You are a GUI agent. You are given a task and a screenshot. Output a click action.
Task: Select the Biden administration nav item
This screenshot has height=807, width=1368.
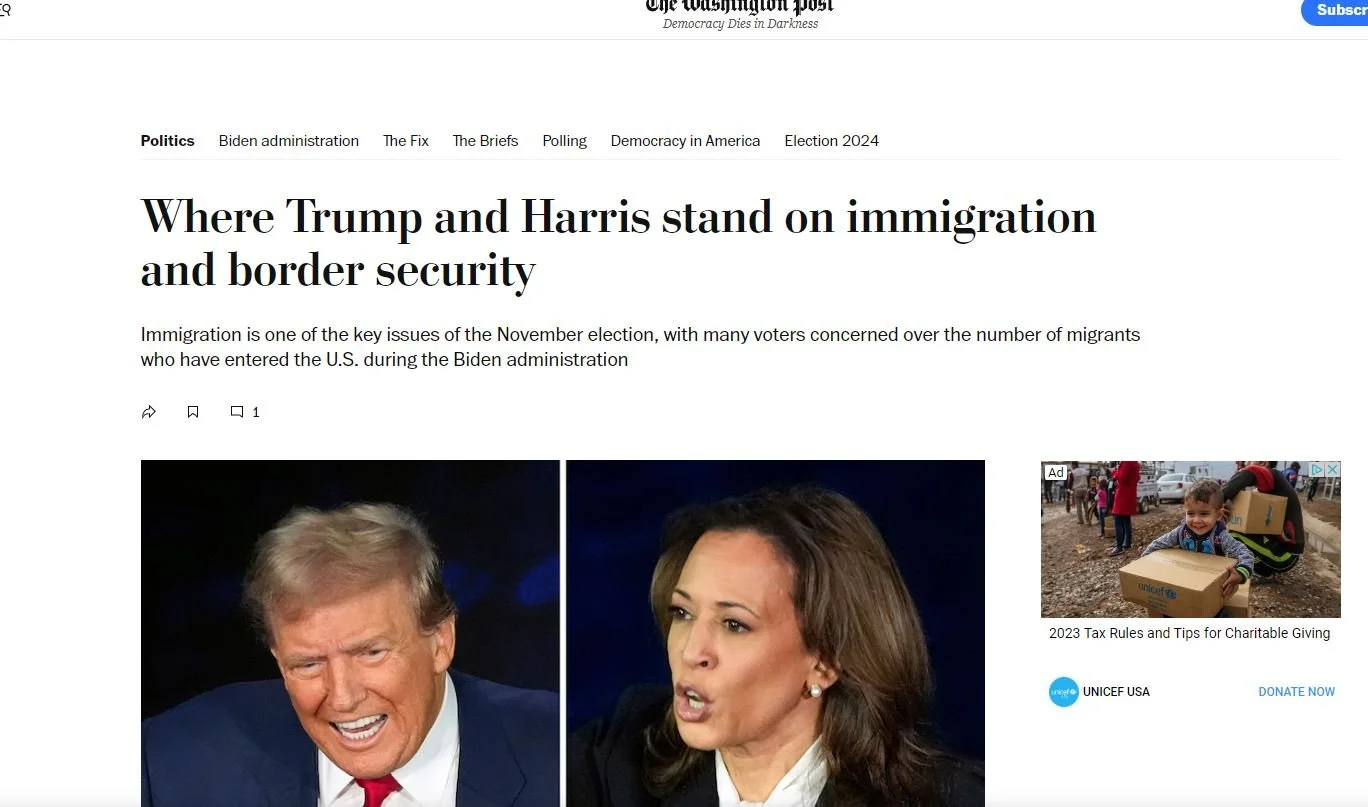tap(289, 141)
